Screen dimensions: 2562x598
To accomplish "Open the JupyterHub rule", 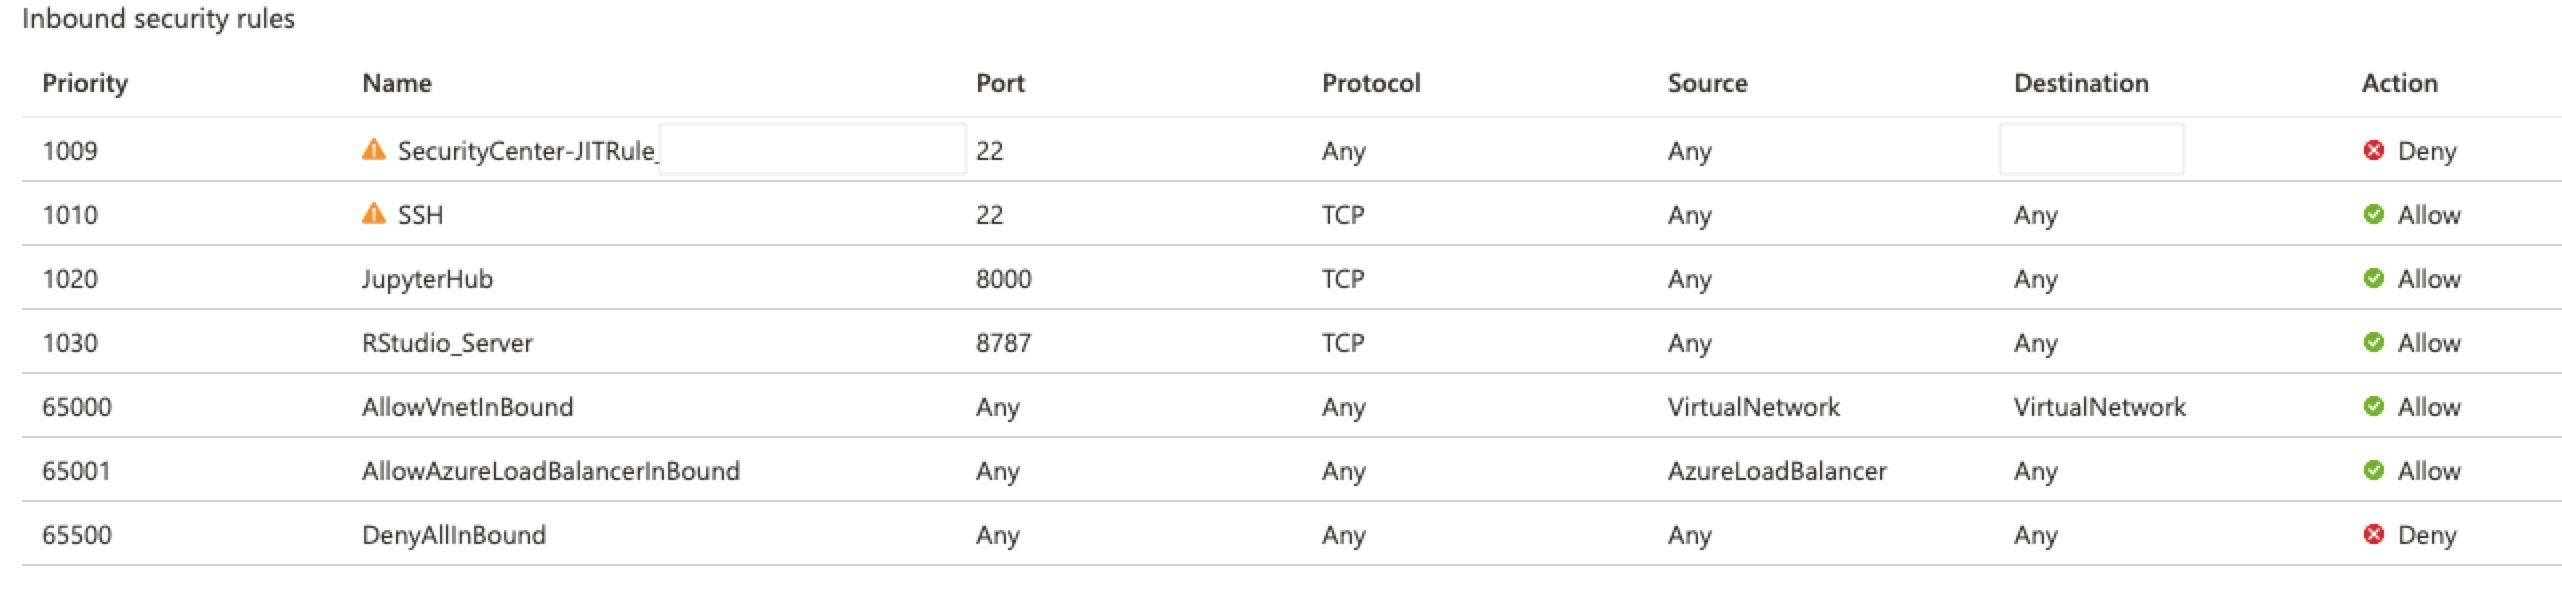I will pos(427,279).
